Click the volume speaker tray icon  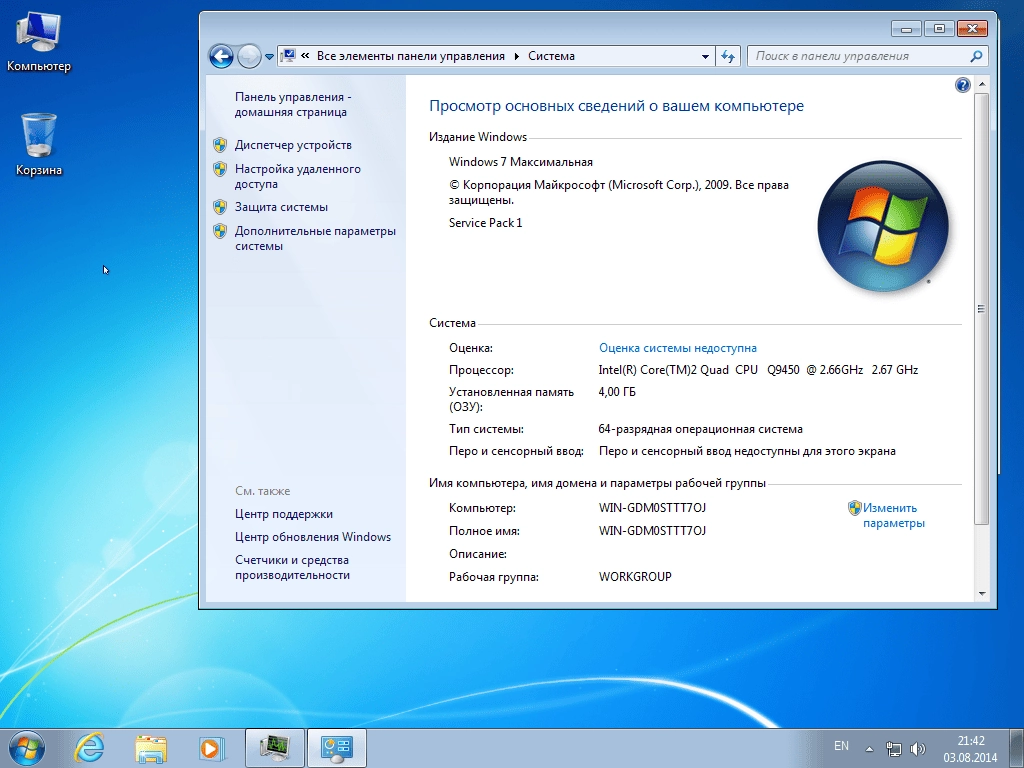918,748
